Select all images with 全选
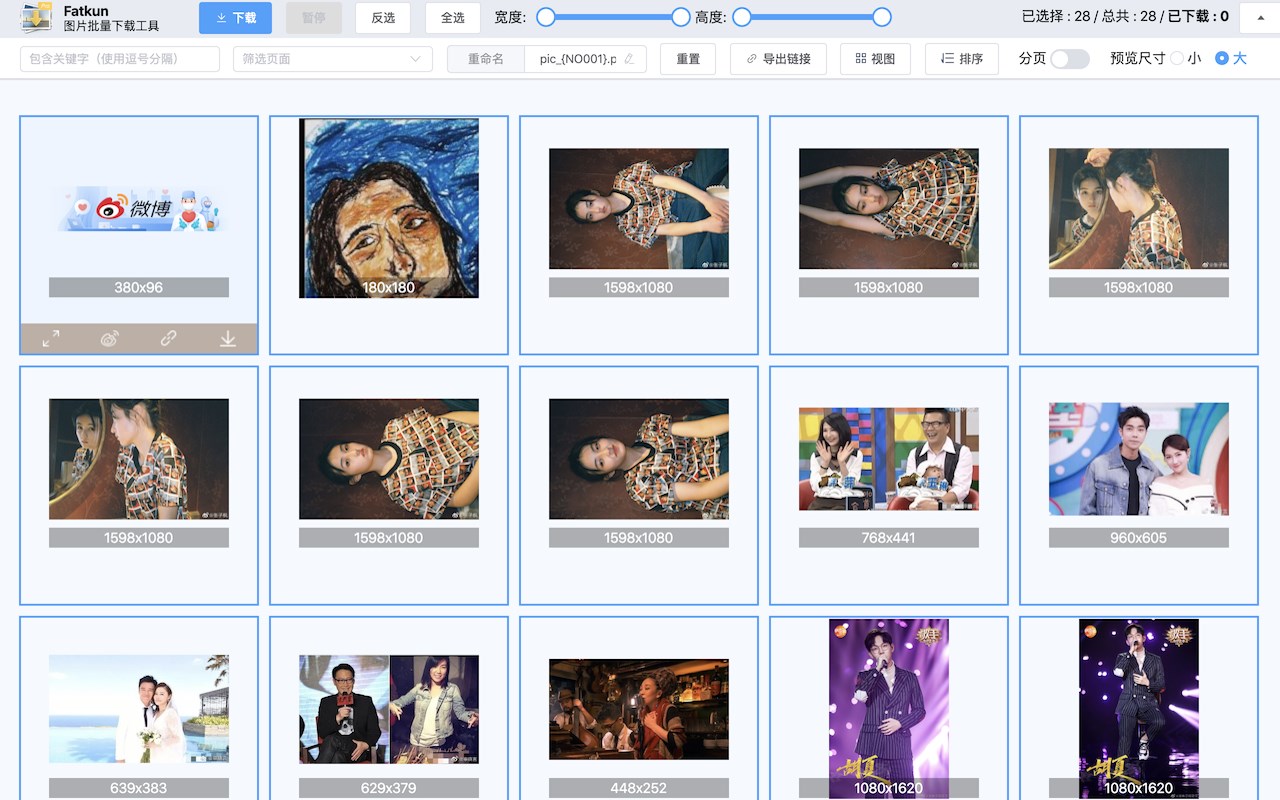Viewport: 1280px width, 800px height. (453, 18)
